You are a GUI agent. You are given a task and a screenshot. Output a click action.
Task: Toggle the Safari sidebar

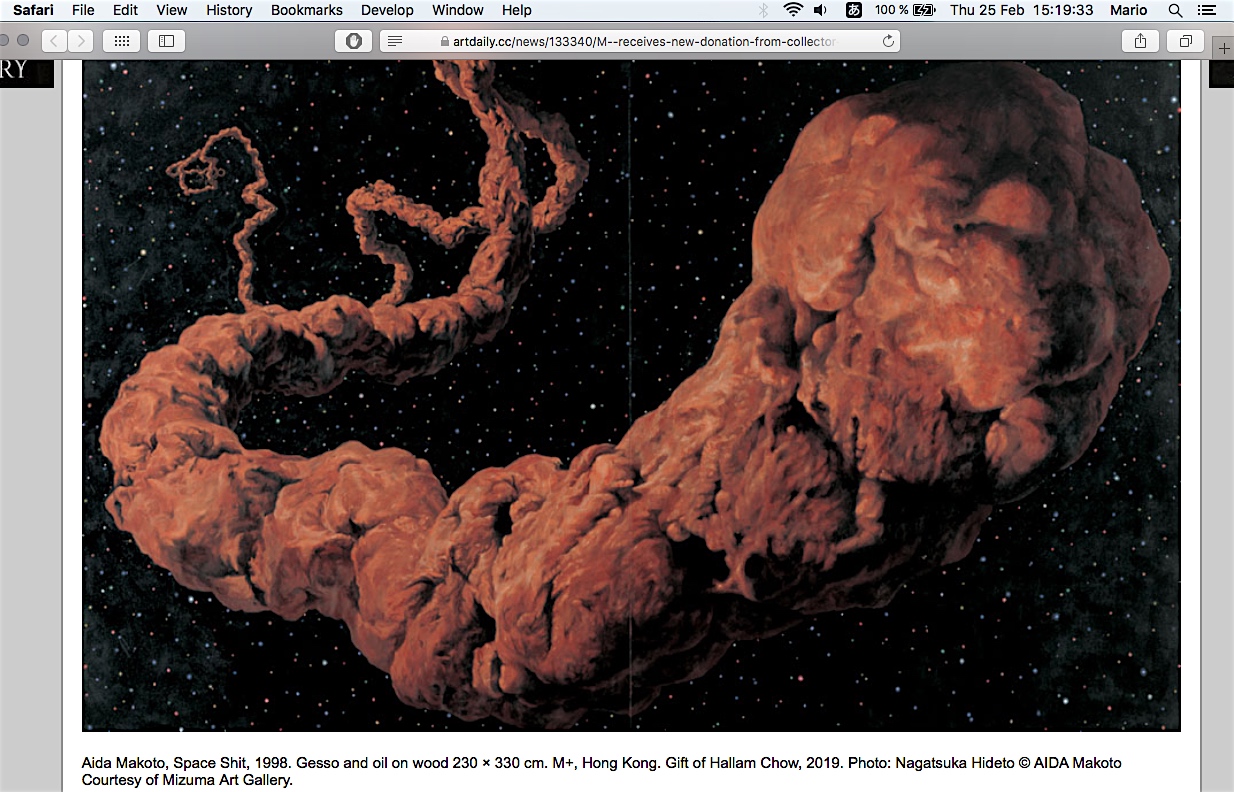click(x=167, y=41)
